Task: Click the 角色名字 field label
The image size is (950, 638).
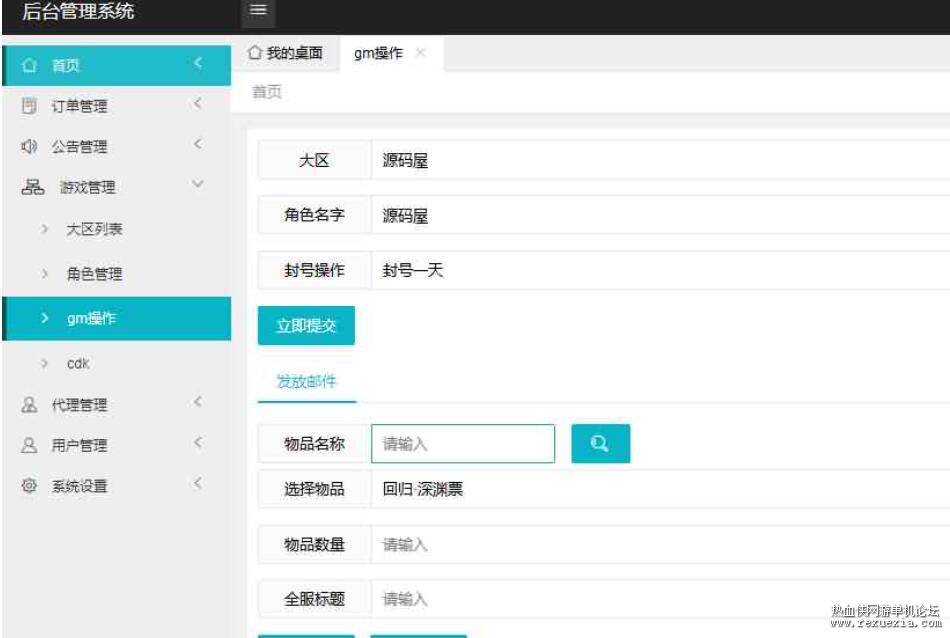Action: tap(314, 214)
